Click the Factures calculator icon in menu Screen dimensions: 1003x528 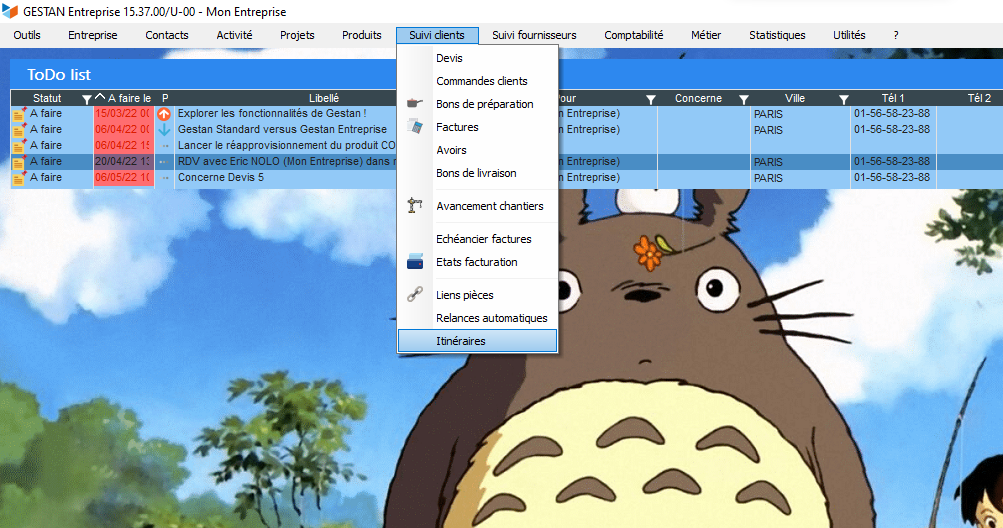point(416,127)
